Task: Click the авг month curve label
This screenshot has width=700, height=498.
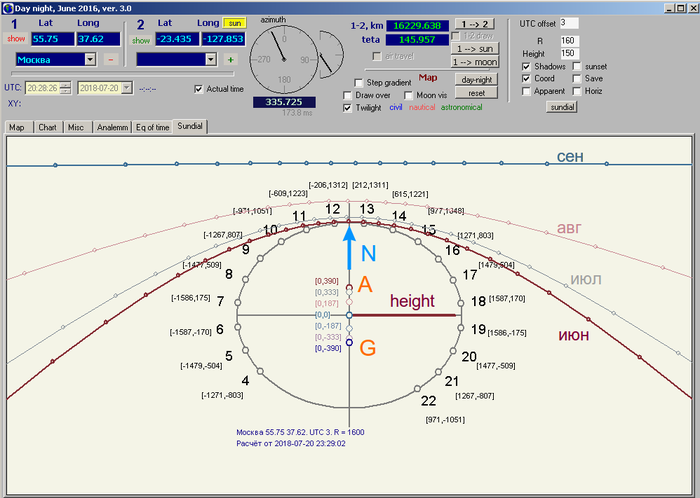Action: [569, 228]
